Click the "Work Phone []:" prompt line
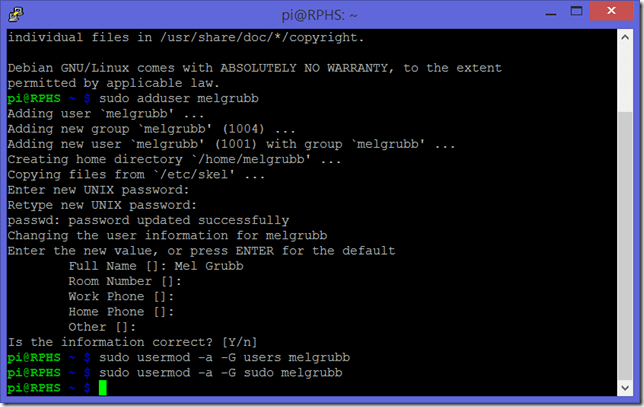 tap(121, 296)
